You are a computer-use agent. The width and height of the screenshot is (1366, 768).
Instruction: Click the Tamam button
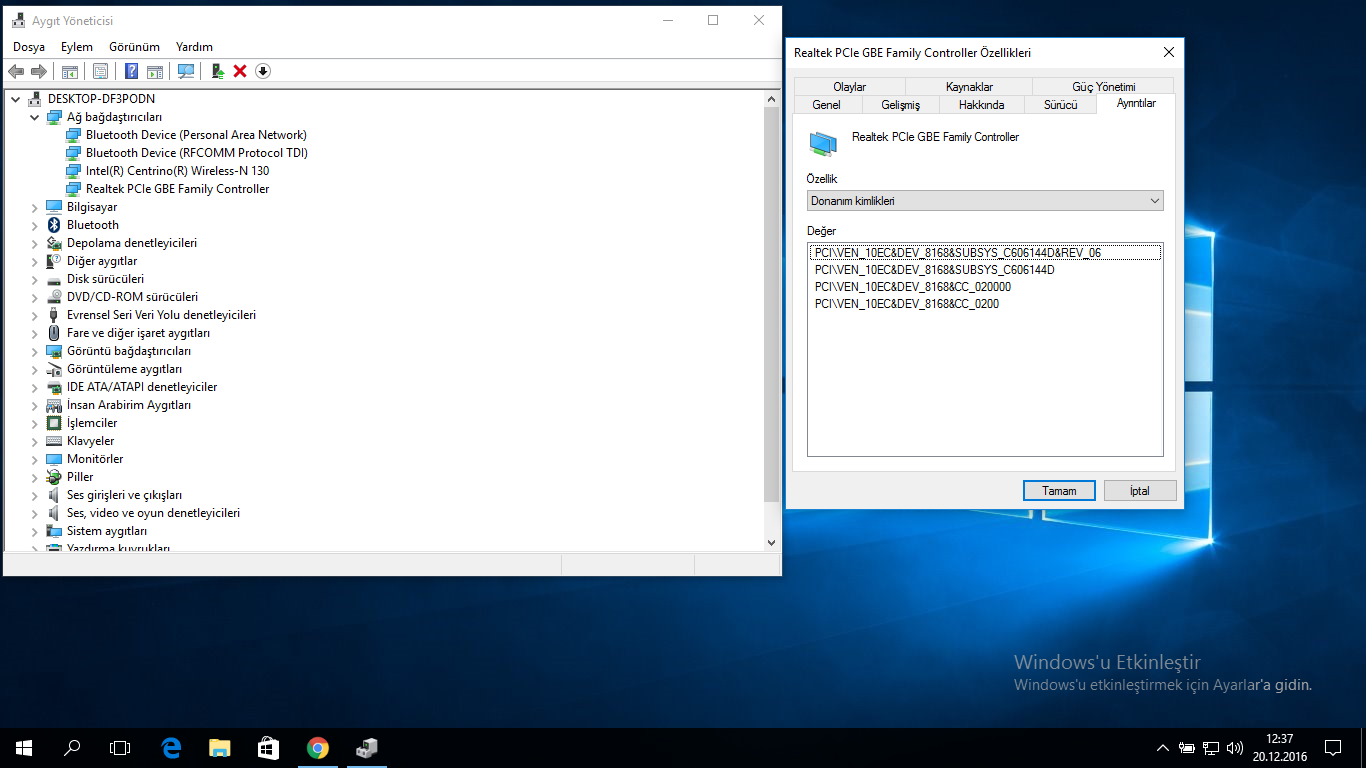[1059, 491]
